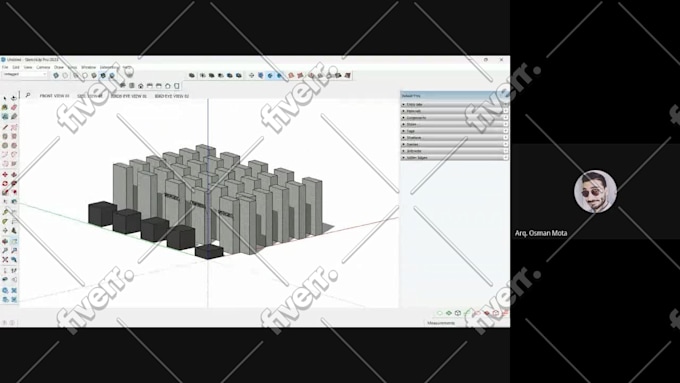Switch to Iso standard view icon

click(123, 85)
